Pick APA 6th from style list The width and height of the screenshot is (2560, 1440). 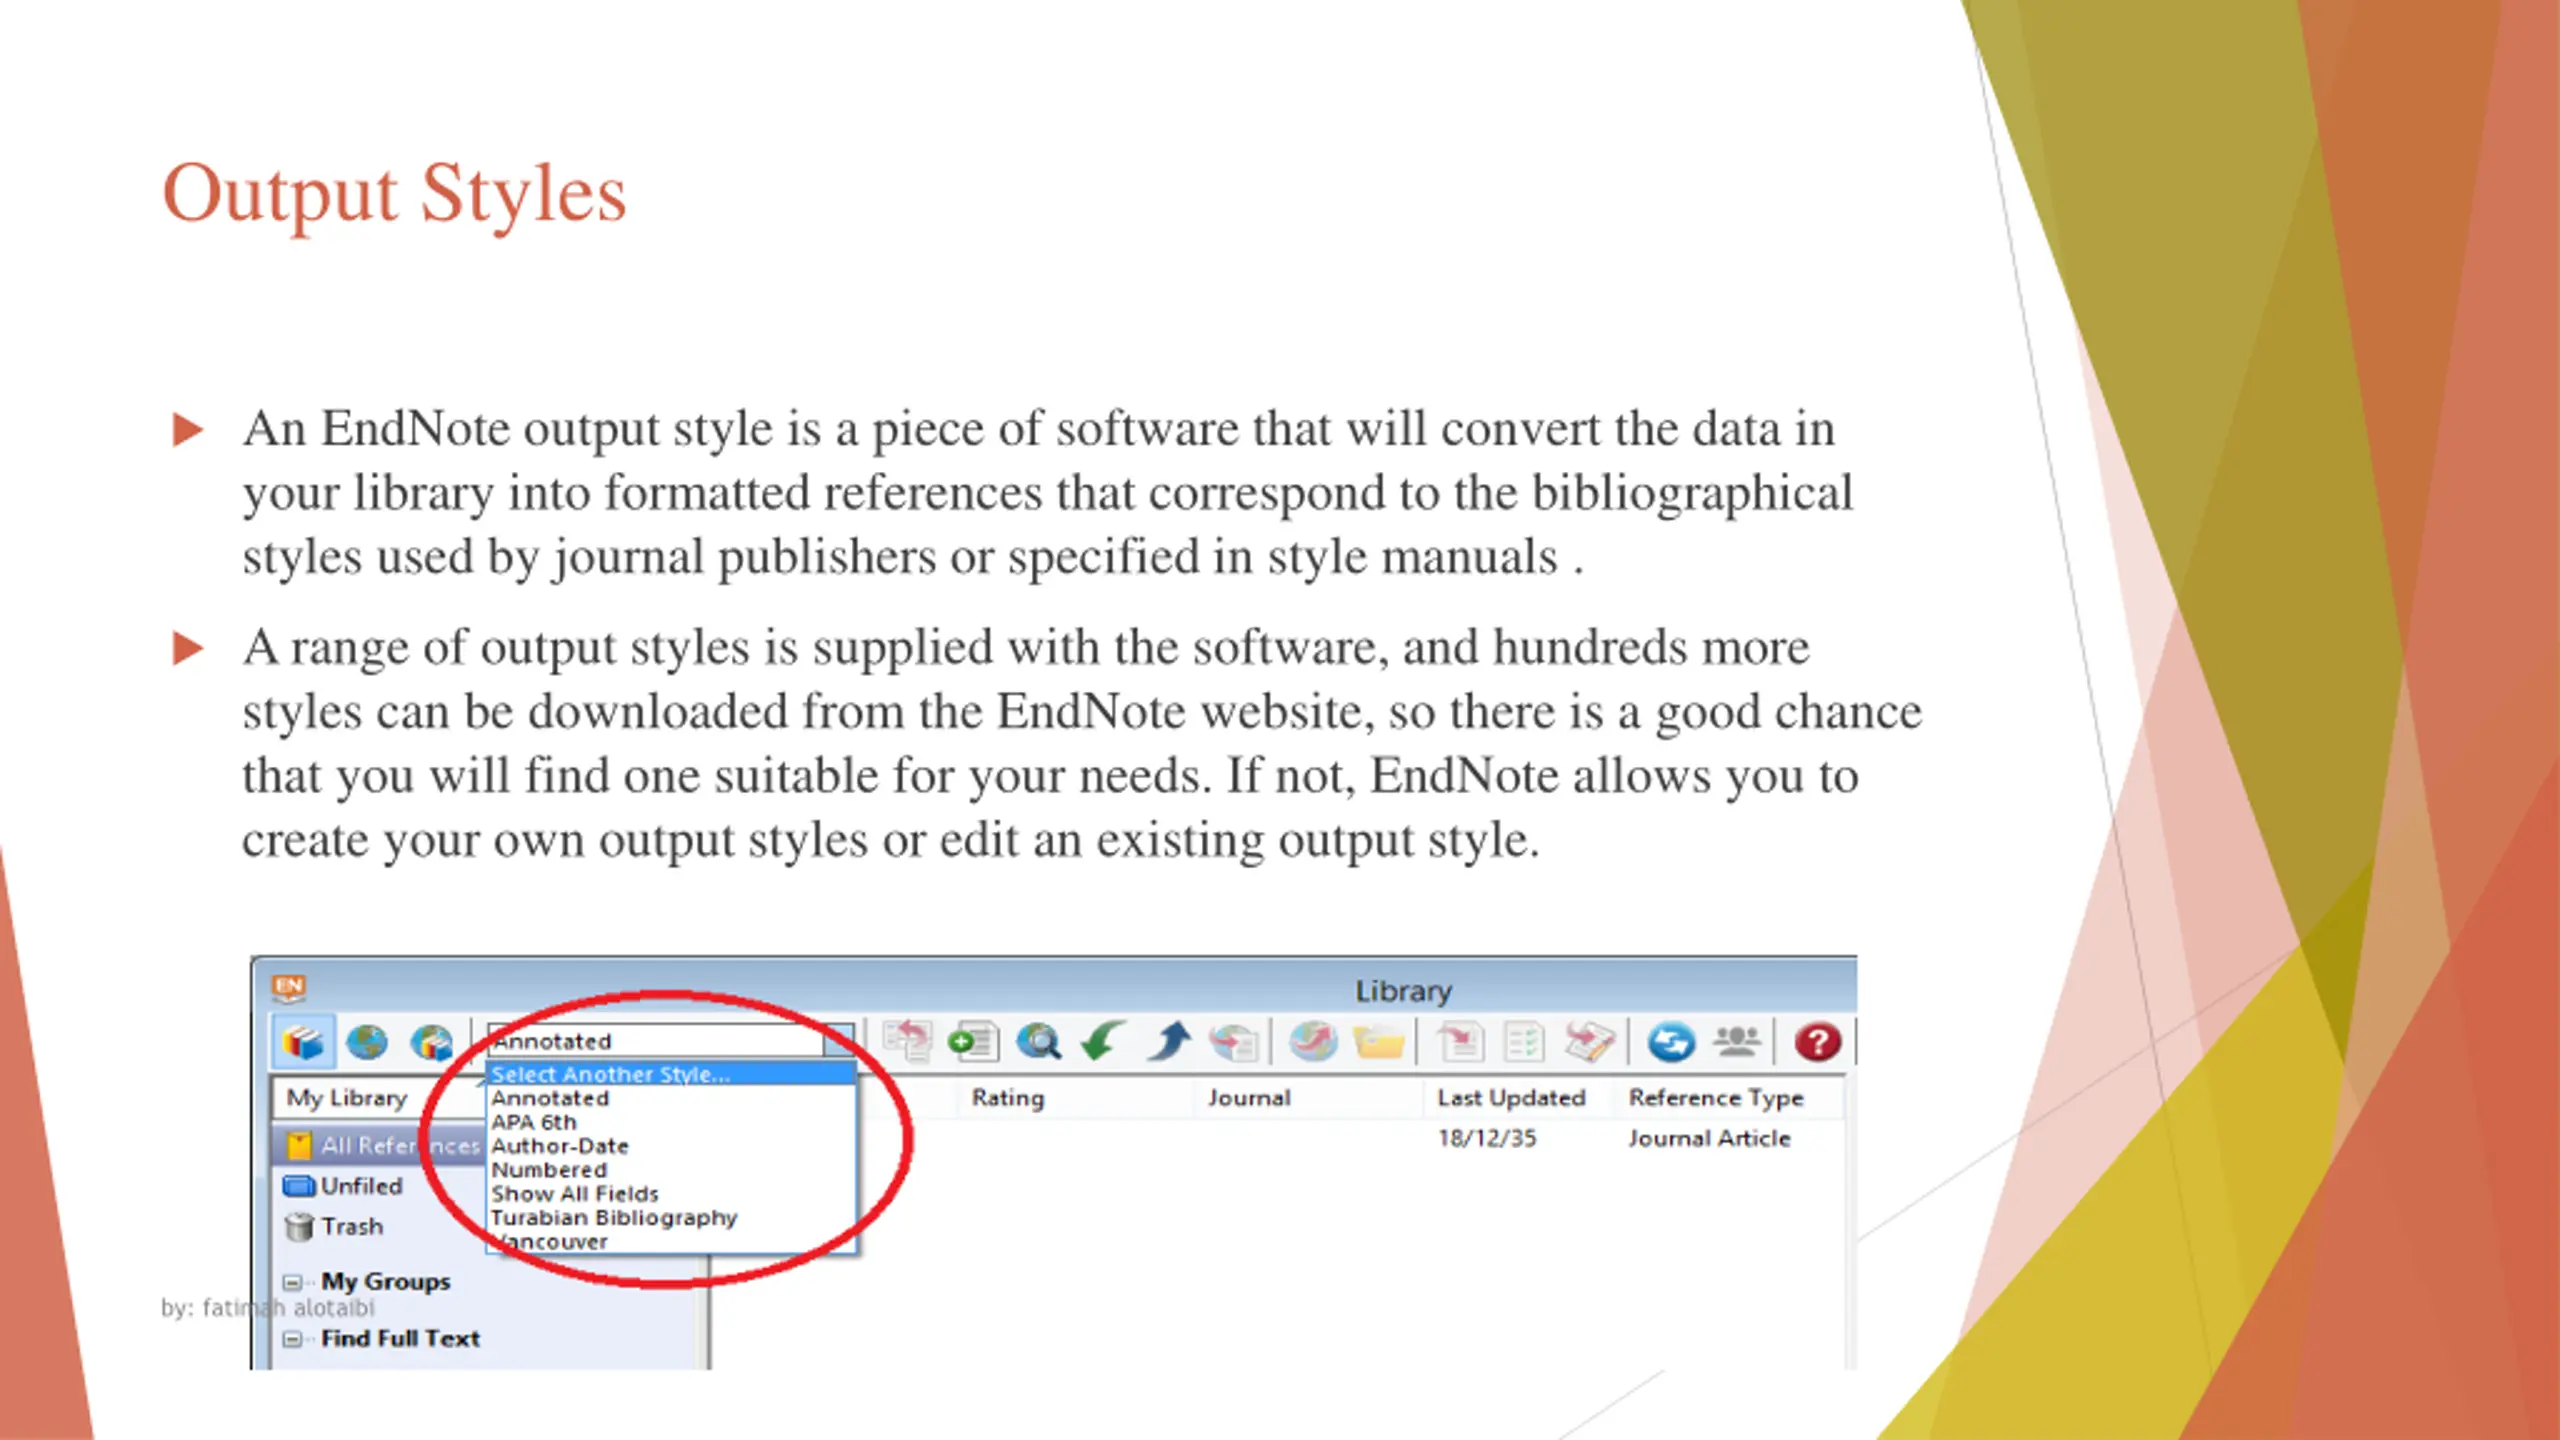coord(535,1122)
